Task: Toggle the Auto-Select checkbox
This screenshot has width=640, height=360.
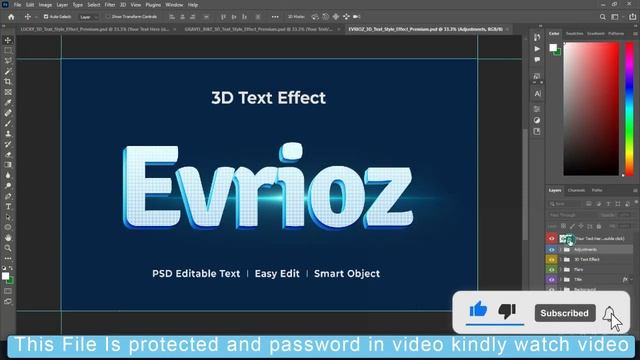Action: click(x=46, y=17)
